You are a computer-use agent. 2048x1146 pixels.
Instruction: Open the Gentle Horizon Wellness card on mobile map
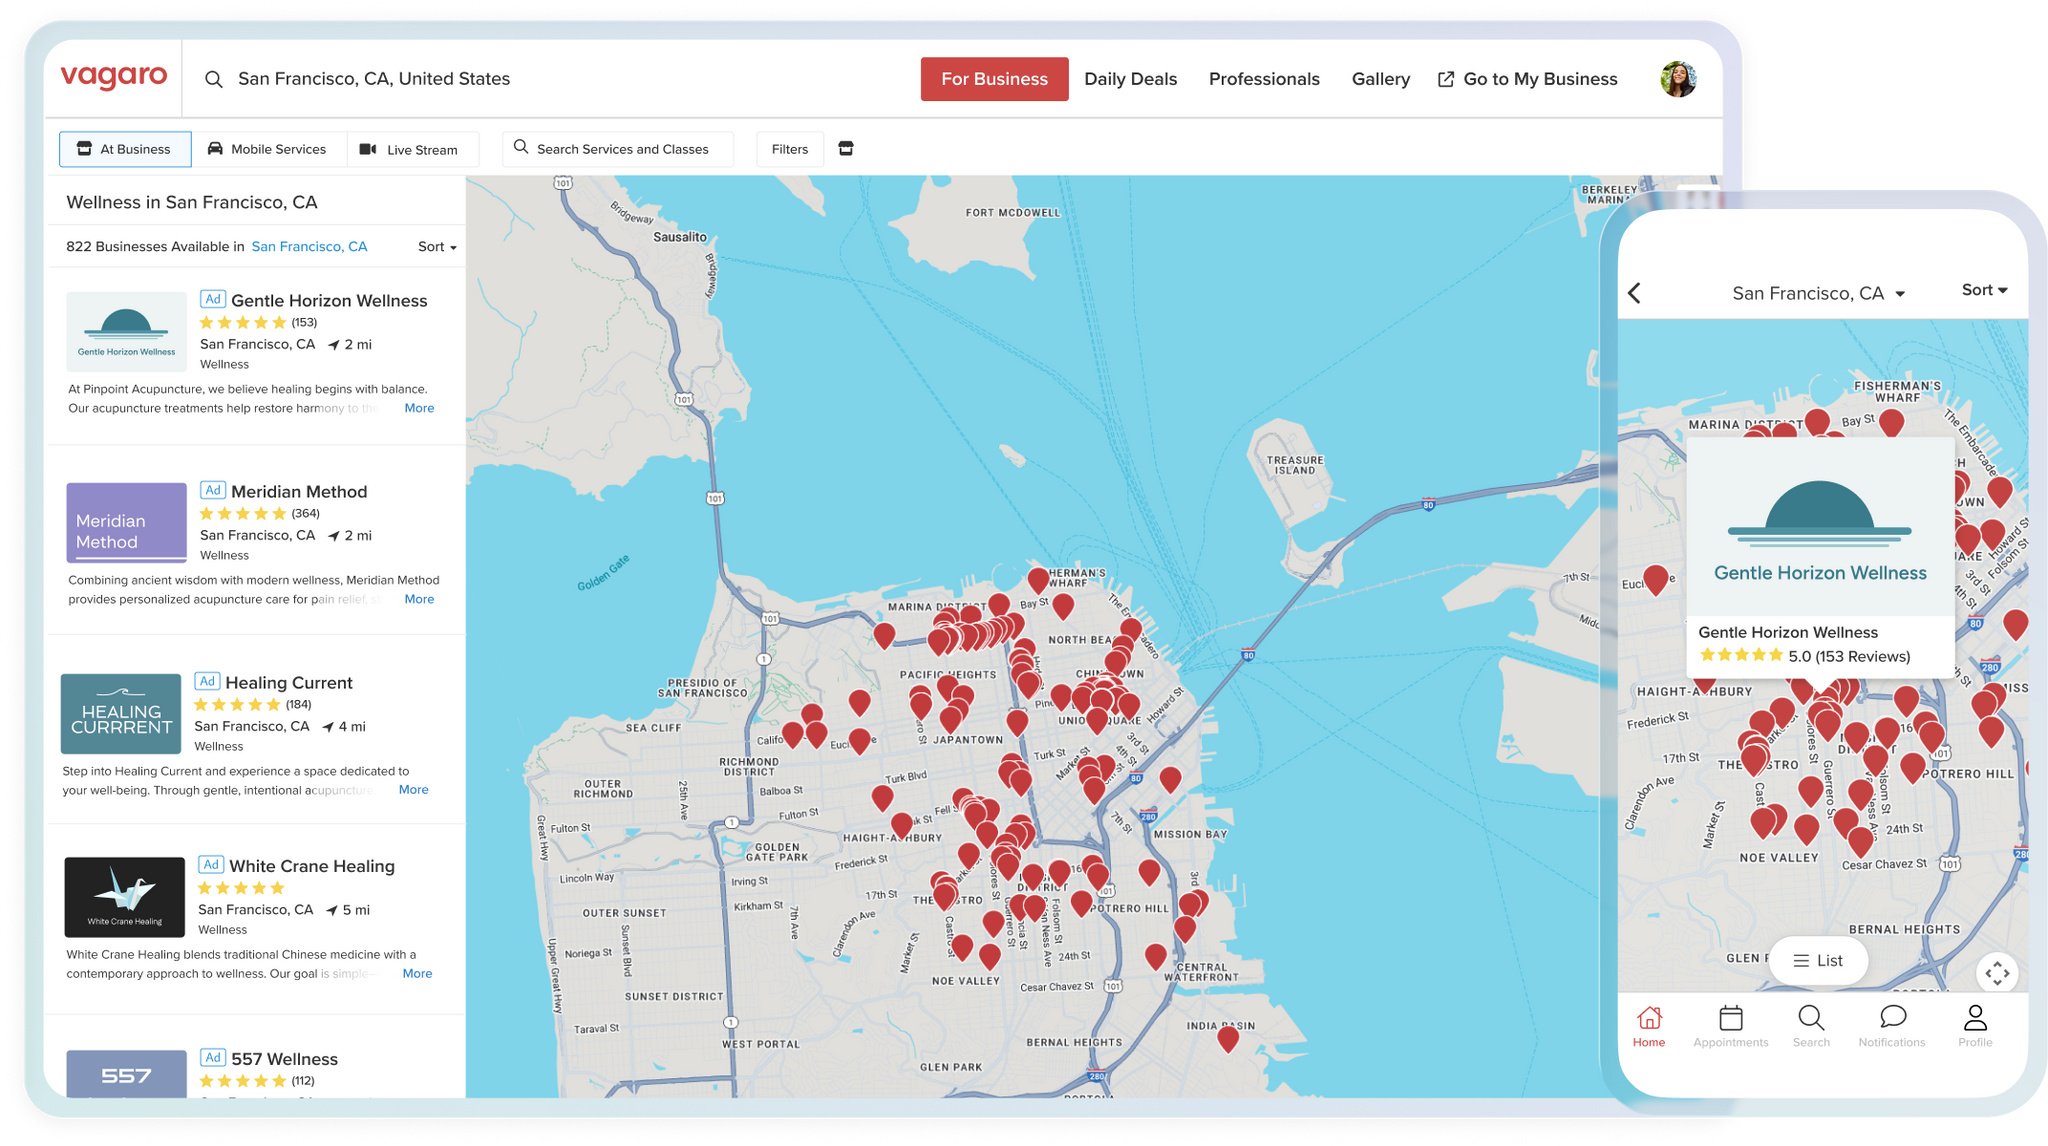click(1820, 558)
